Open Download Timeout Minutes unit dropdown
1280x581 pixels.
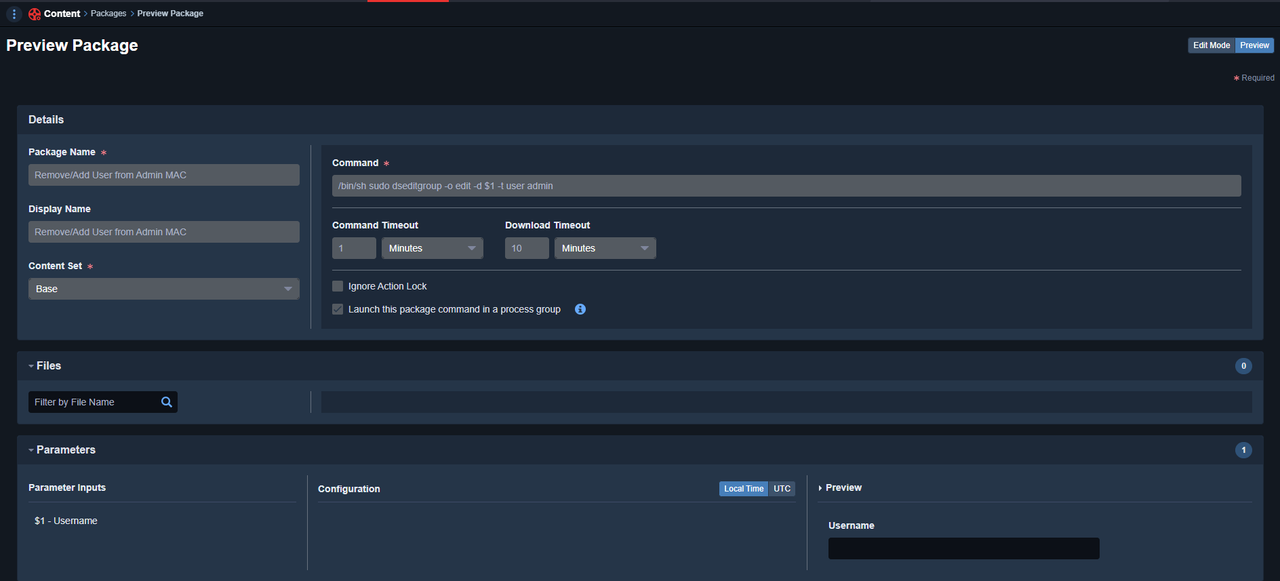[605, 248]
